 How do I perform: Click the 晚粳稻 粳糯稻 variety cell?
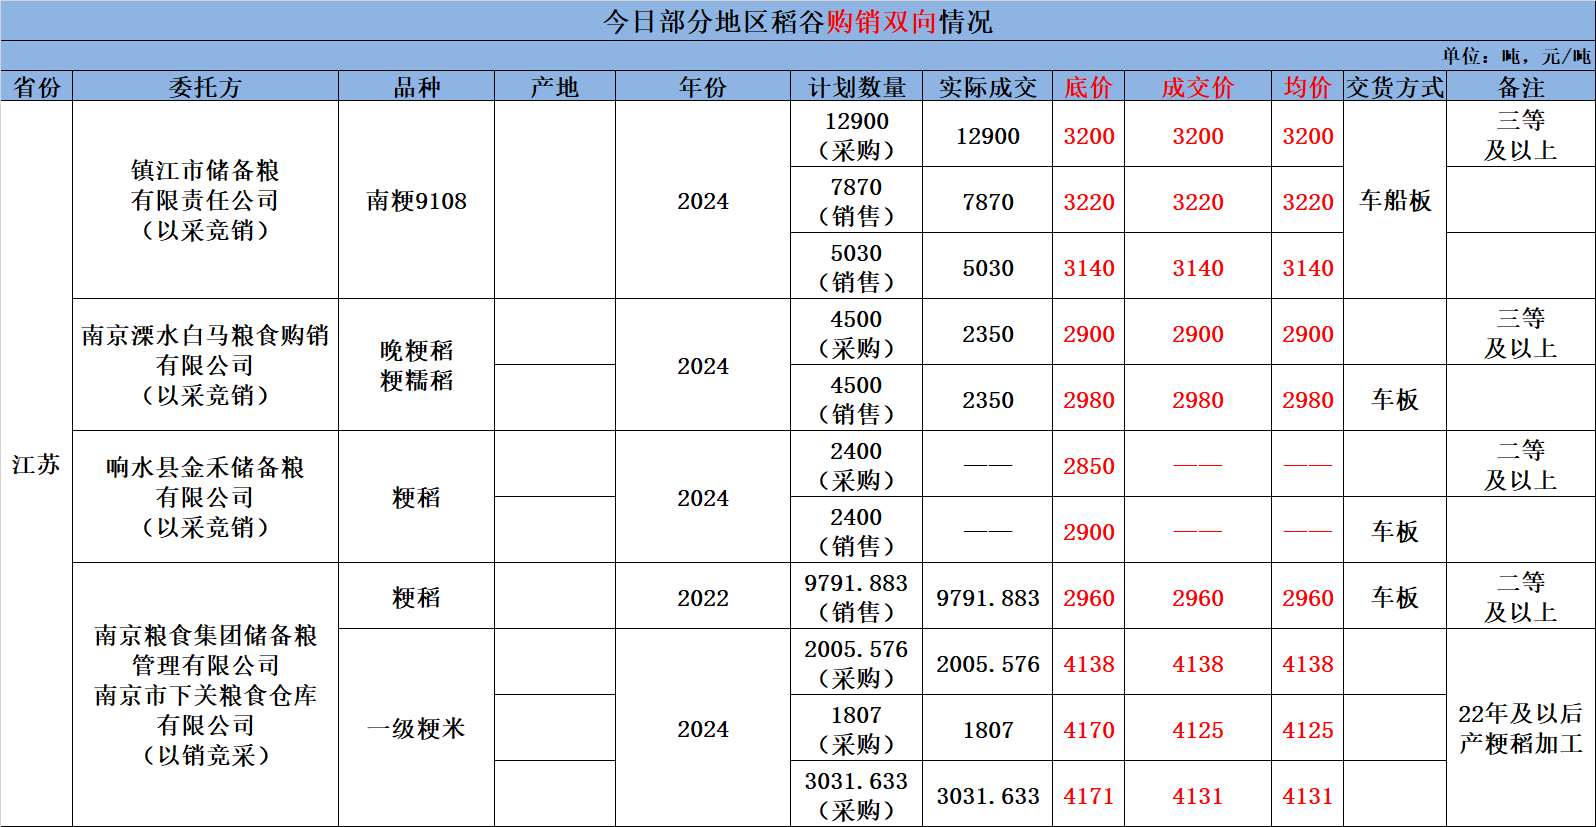(416, 365)
